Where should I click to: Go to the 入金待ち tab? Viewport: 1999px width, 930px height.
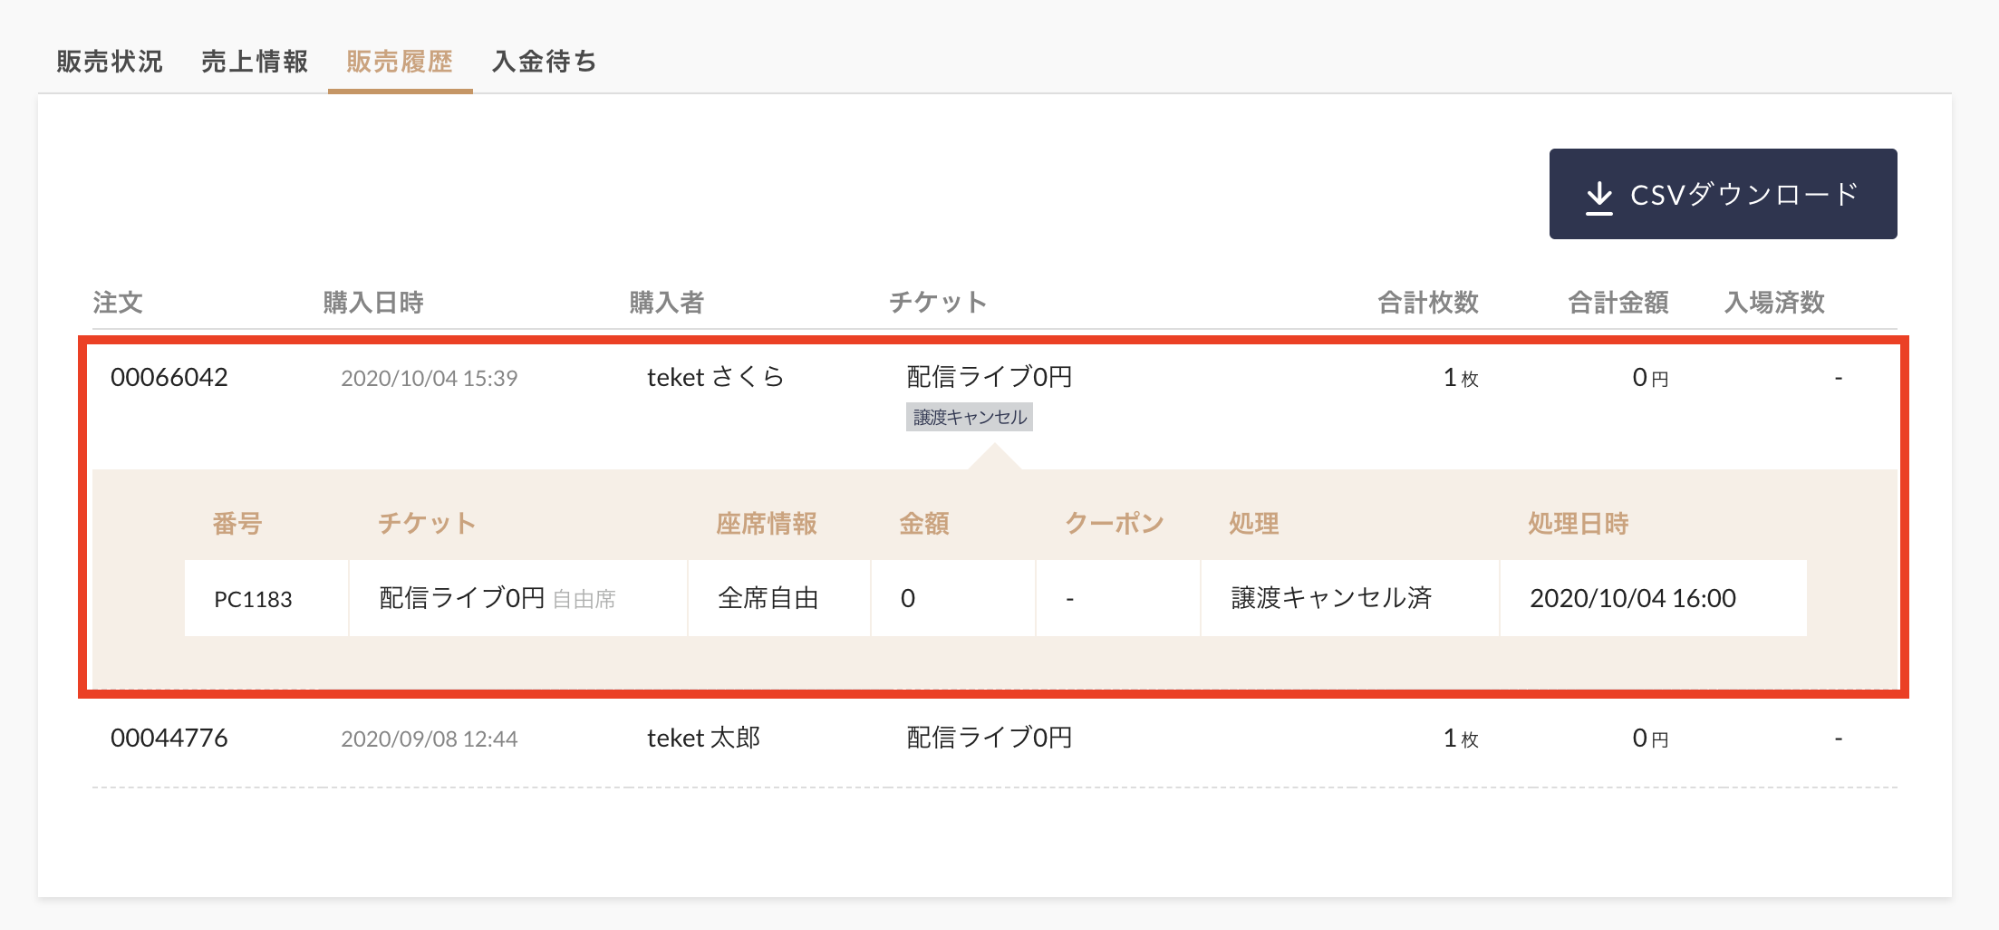click(545, 62)
